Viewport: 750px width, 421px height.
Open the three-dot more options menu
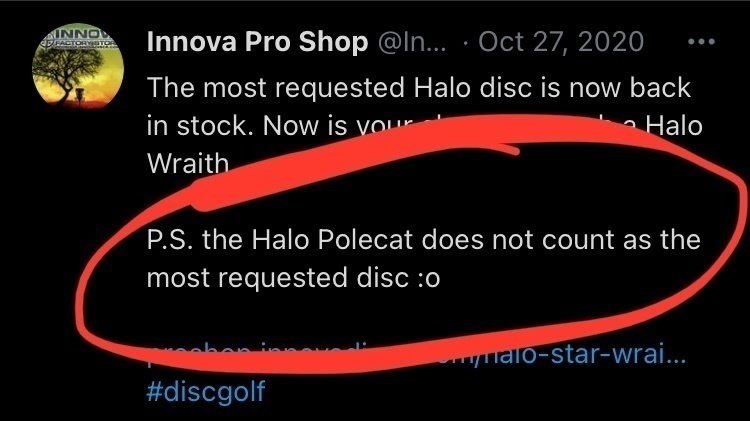click(x=703, y=43)
